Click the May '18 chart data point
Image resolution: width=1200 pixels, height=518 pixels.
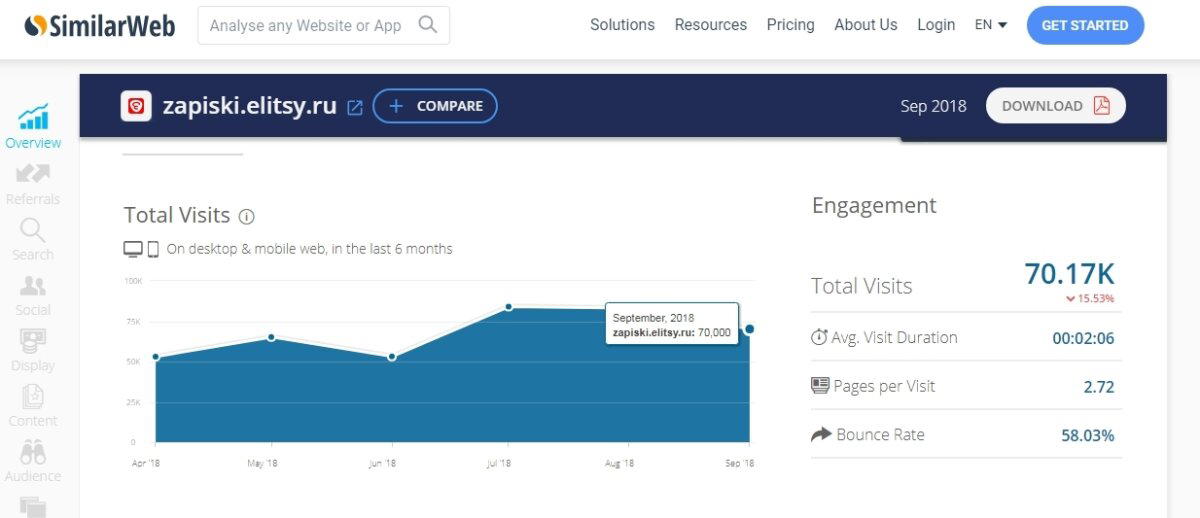click(271, 338)
